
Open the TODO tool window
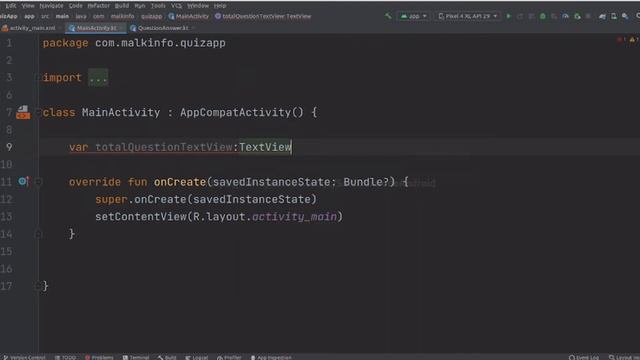(x=65, y=357)
